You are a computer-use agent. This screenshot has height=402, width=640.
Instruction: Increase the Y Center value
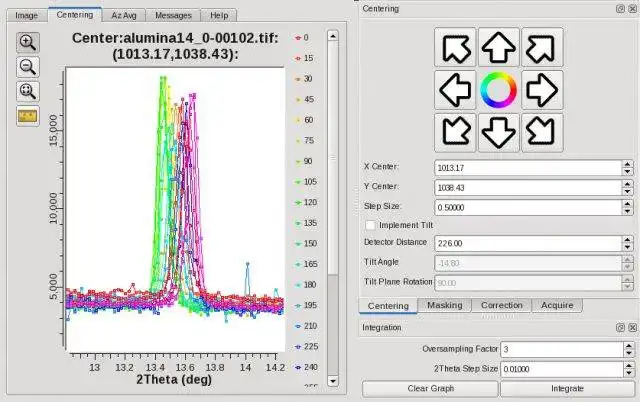[628, 184]
